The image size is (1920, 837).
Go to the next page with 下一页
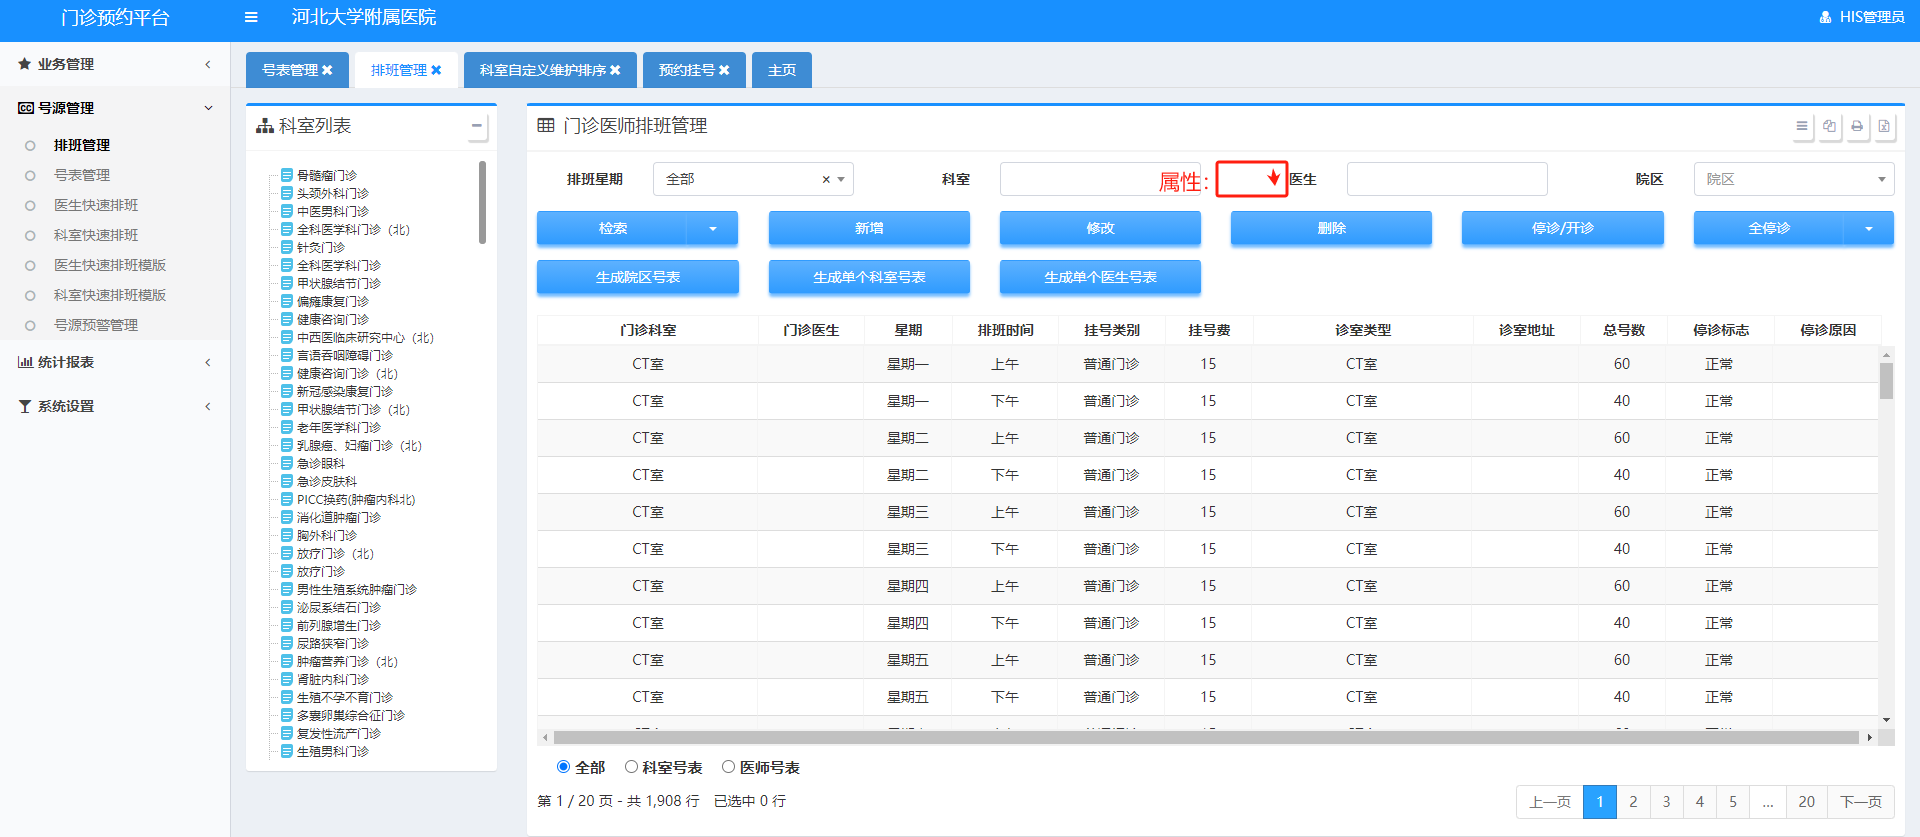point(1861,802)
